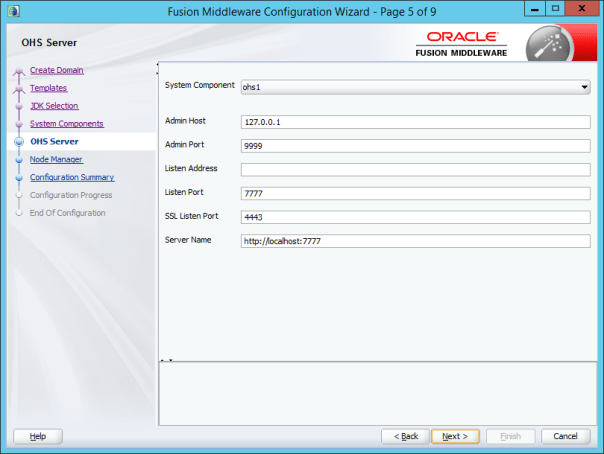Collapse the message pane using splitter arrows

(168, 358)
